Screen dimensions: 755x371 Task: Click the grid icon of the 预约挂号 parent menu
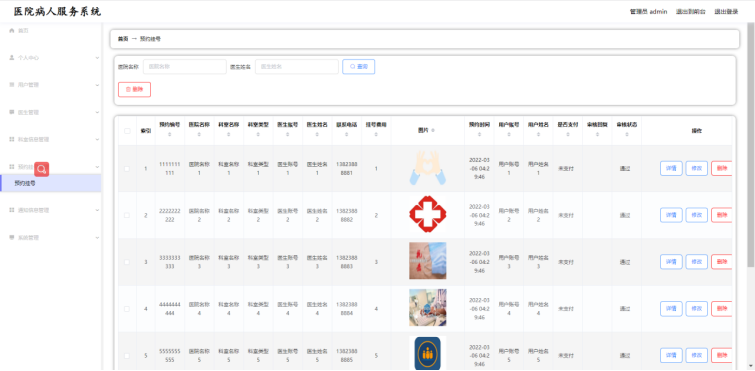12,166
